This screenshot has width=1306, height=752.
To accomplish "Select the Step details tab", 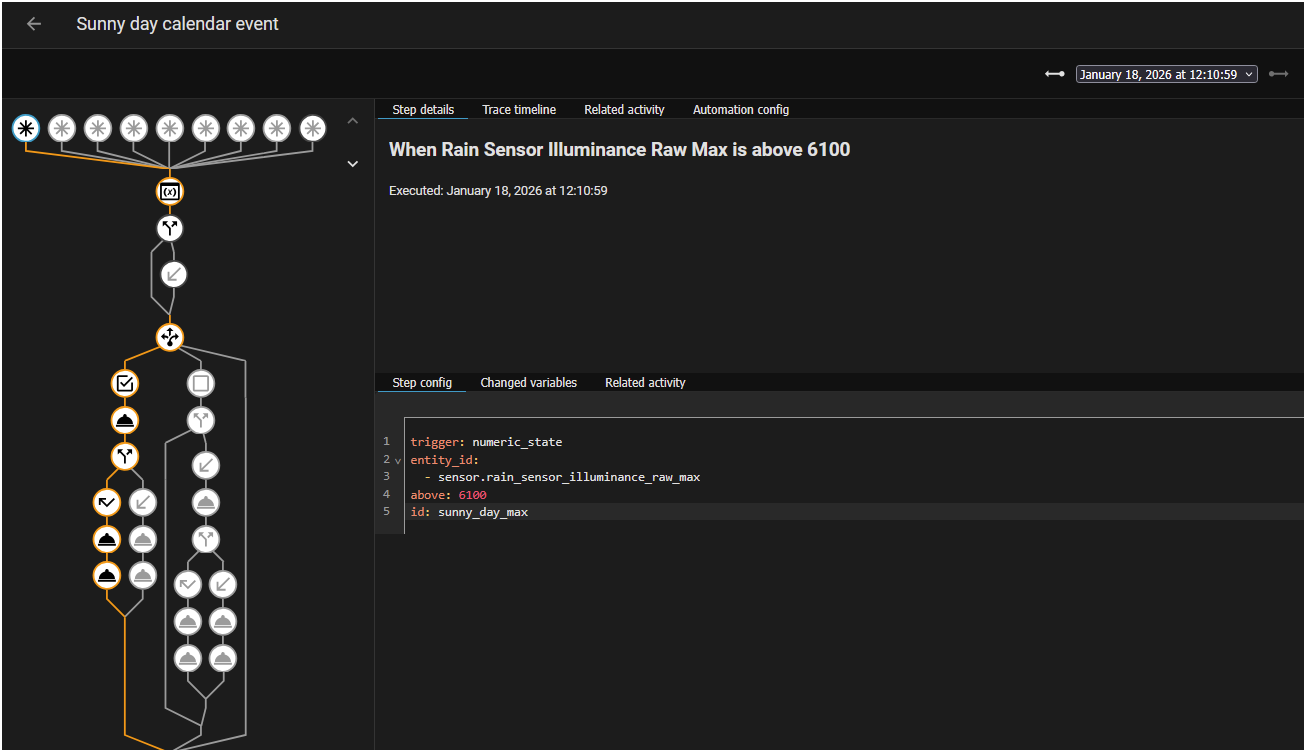I will [x=423, y=110].
